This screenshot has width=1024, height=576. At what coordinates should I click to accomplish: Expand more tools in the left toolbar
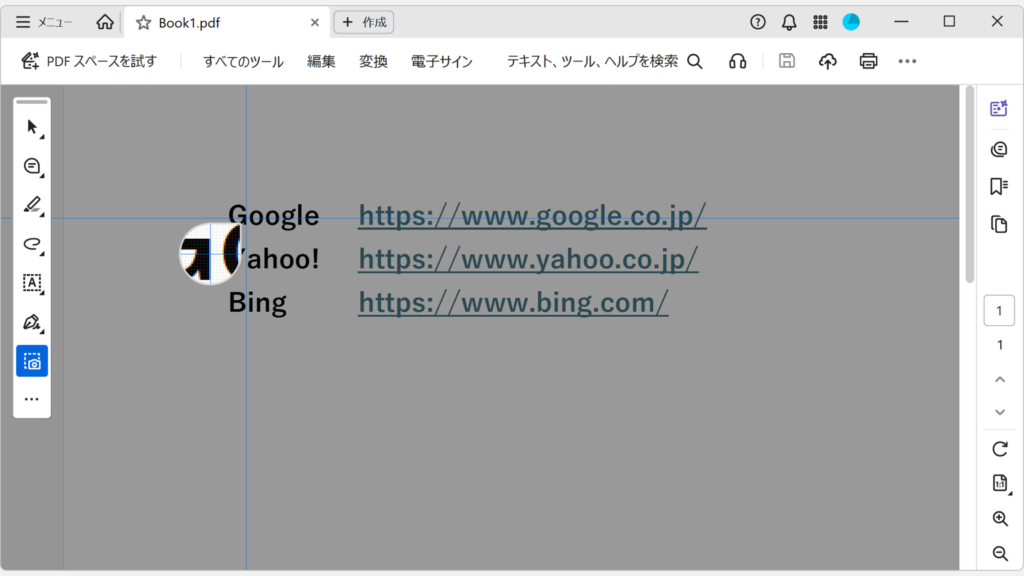tap(32, 399)
